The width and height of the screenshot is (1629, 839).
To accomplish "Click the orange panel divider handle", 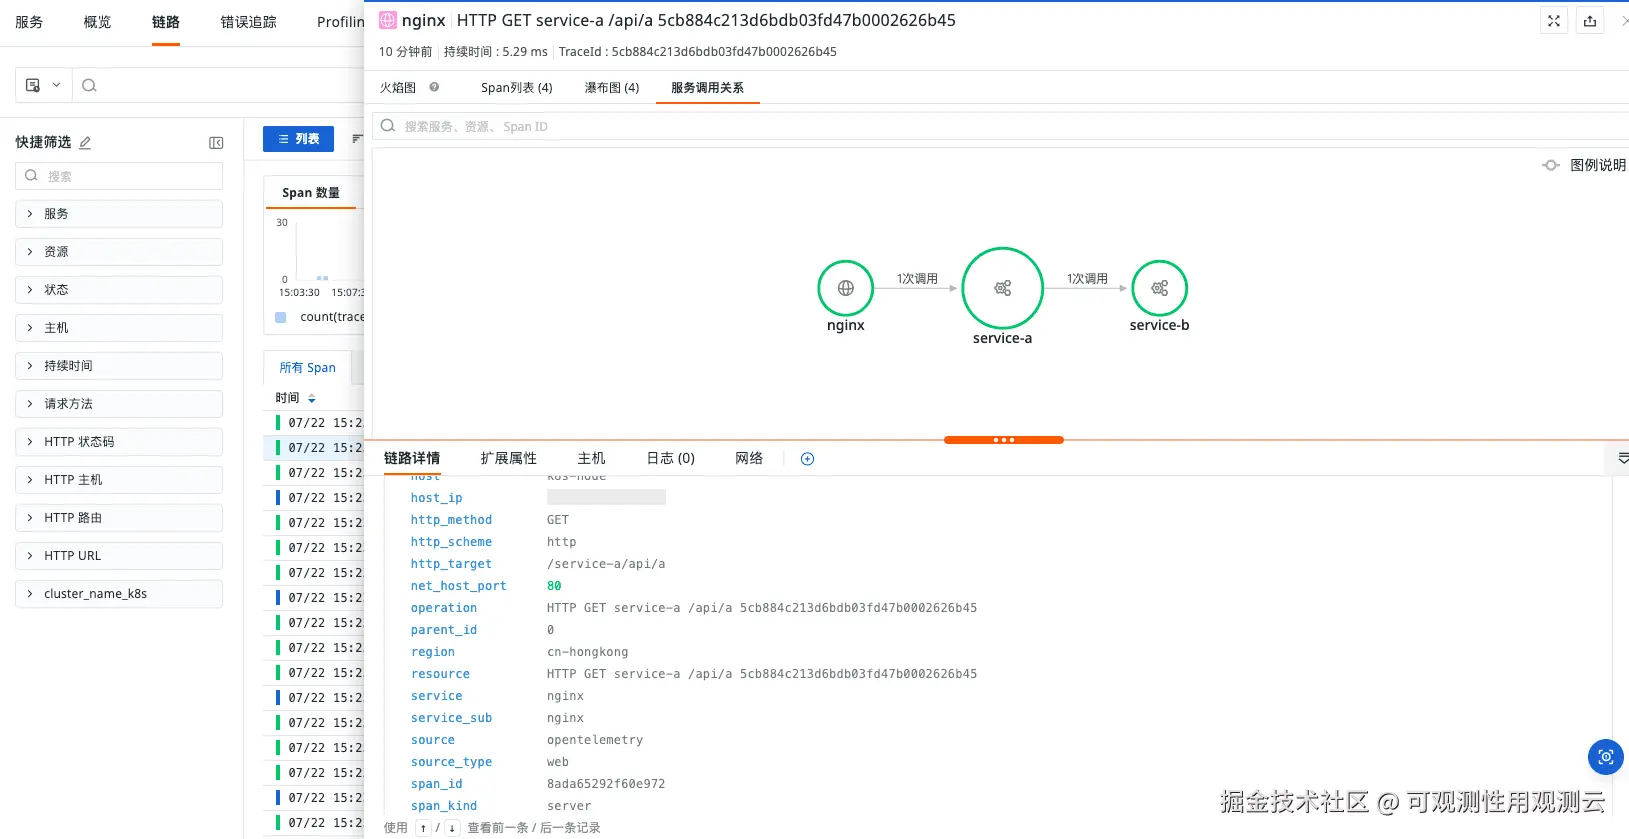I will pos(1004,440).
